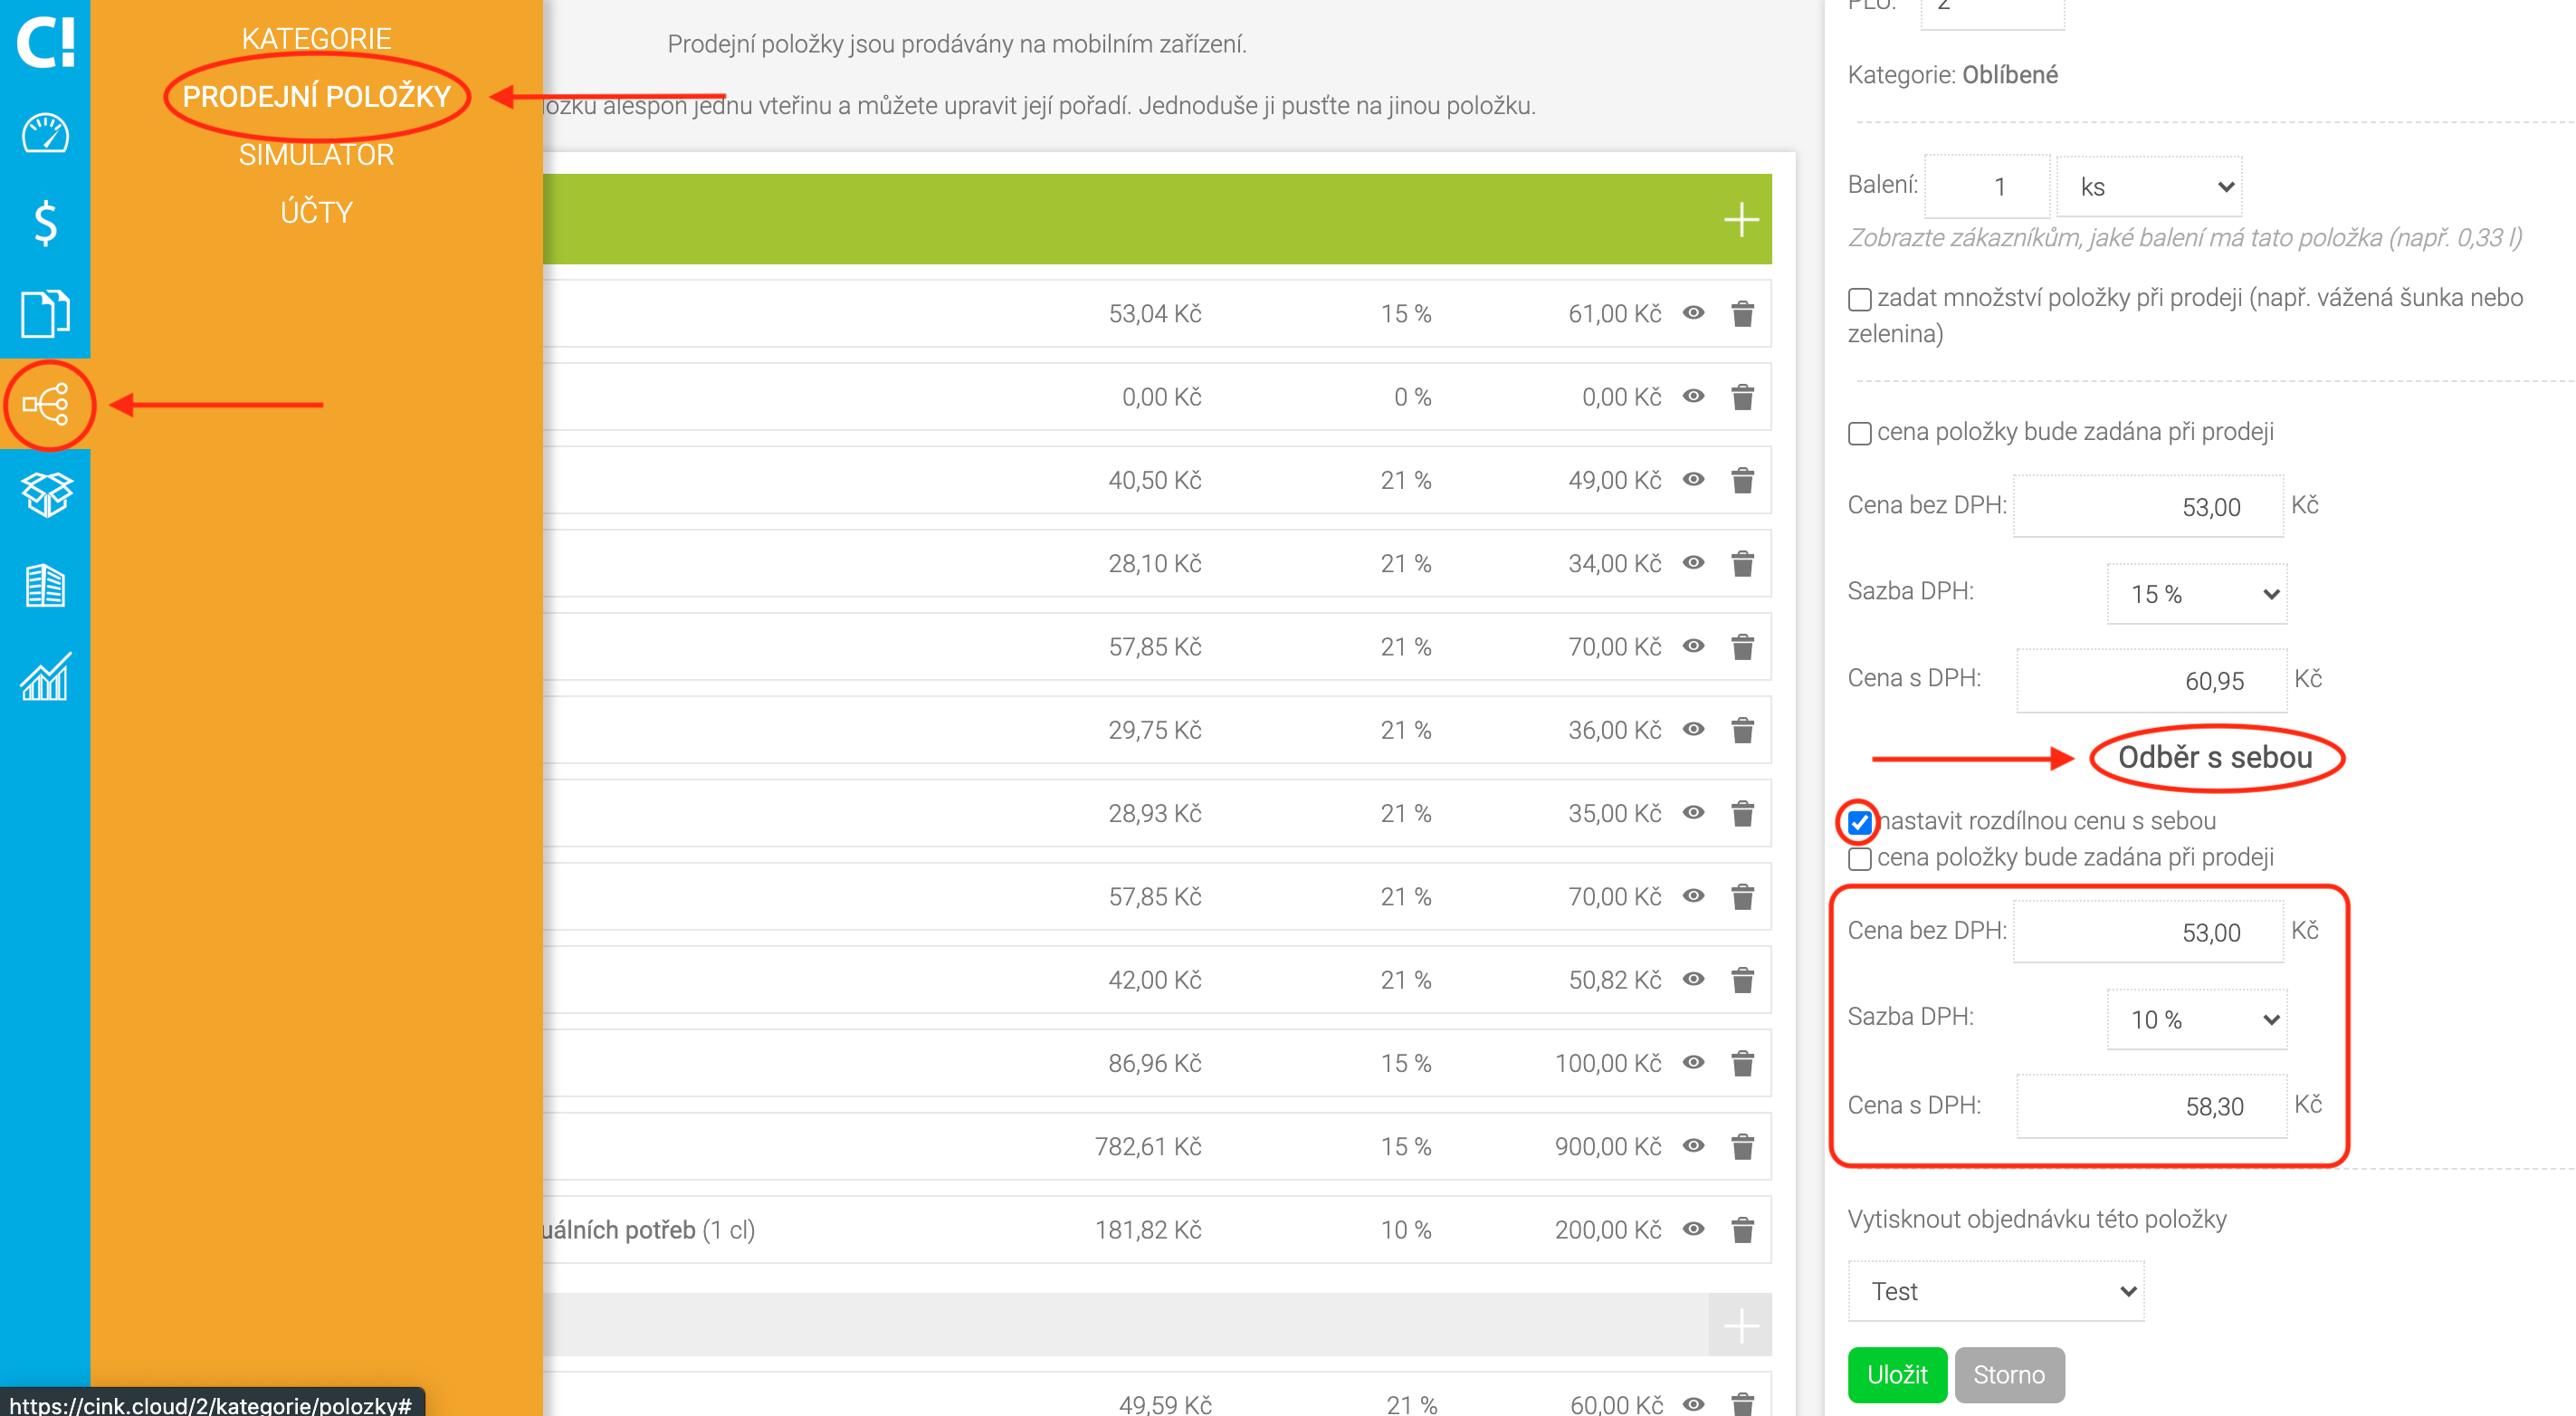Add item using plus in green header
Screen dimensions: 2576x1416
point(1741,219)
